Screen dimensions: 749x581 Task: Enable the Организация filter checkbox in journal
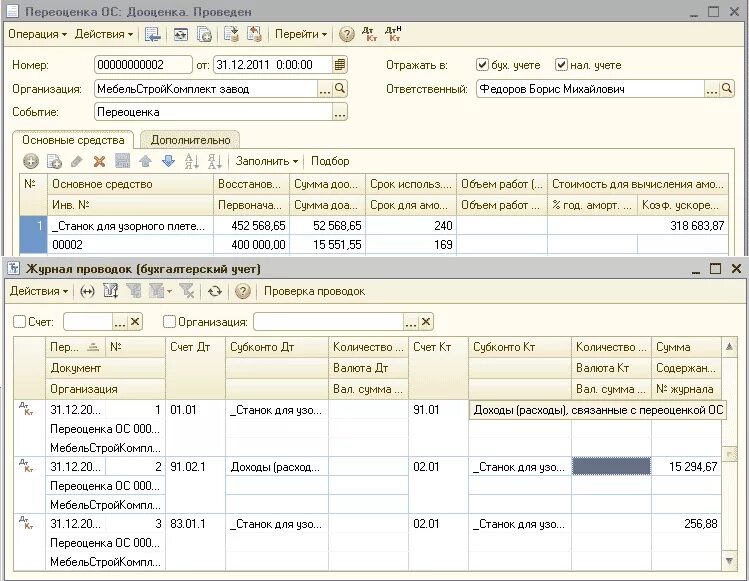[x=169, y=322]
